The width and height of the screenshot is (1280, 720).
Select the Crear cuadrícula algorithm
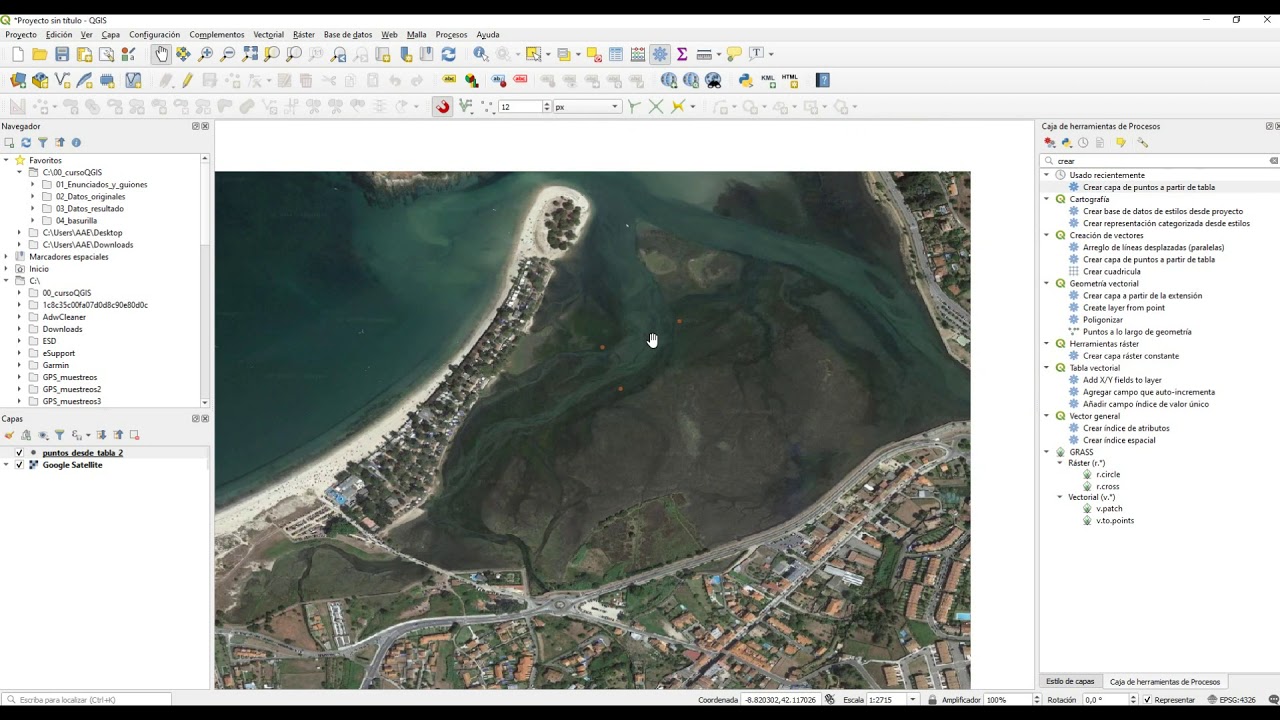pyautogui.click(x=1111, y=271)
